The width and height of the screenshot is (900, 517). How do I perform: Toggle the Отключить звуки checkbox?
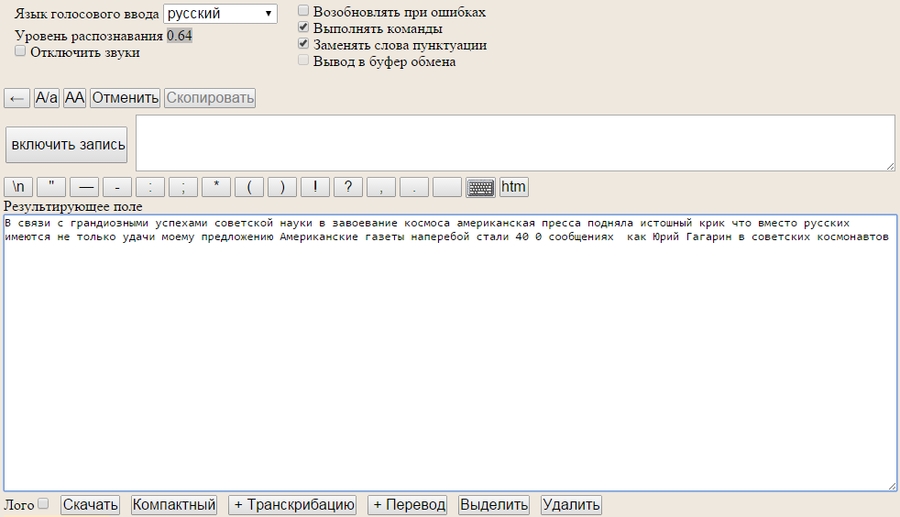pos(20,51)
